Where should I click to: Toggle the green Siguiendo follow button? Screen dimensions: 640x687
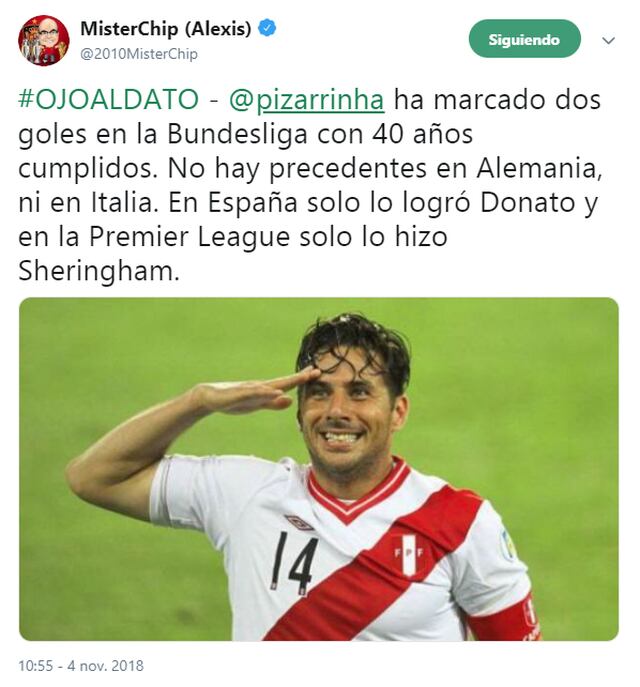524,39
